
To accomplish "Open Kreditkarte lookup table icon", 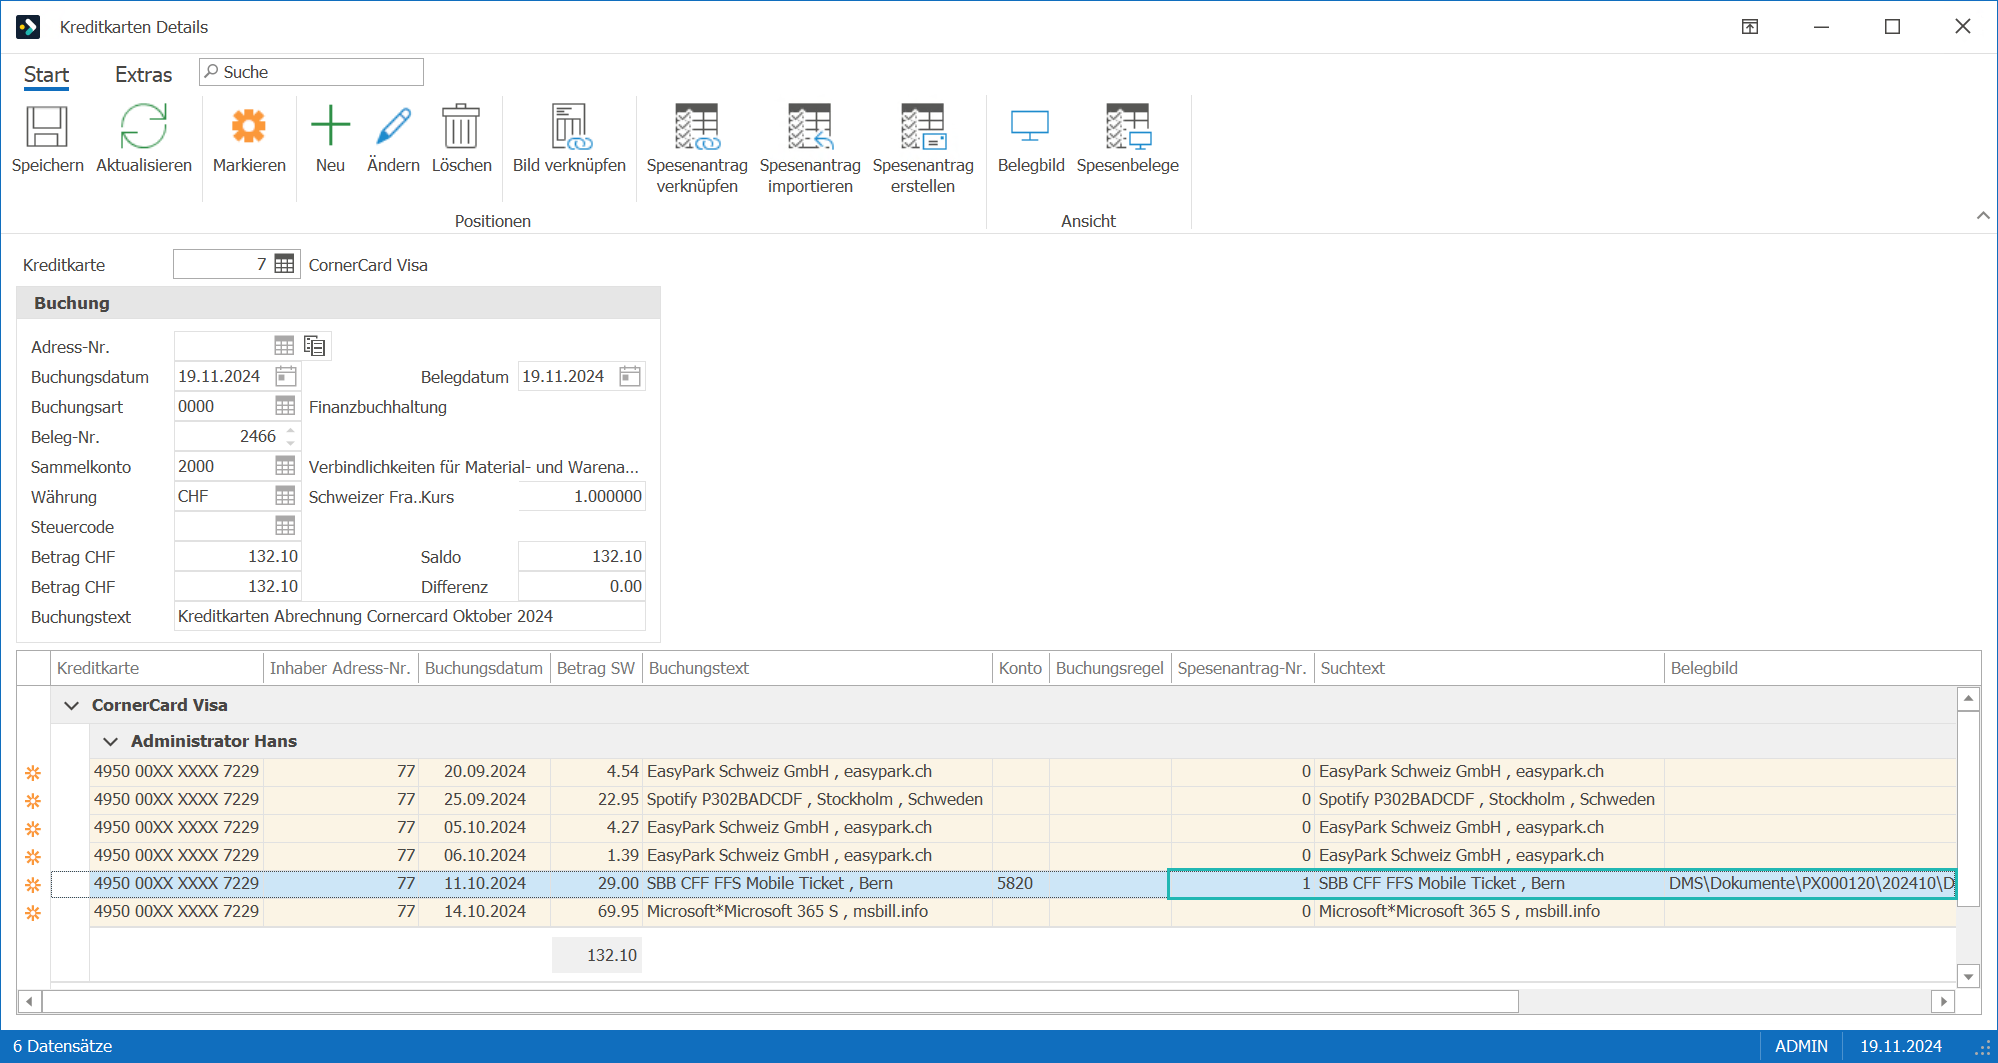I will [x=285, y=264].
